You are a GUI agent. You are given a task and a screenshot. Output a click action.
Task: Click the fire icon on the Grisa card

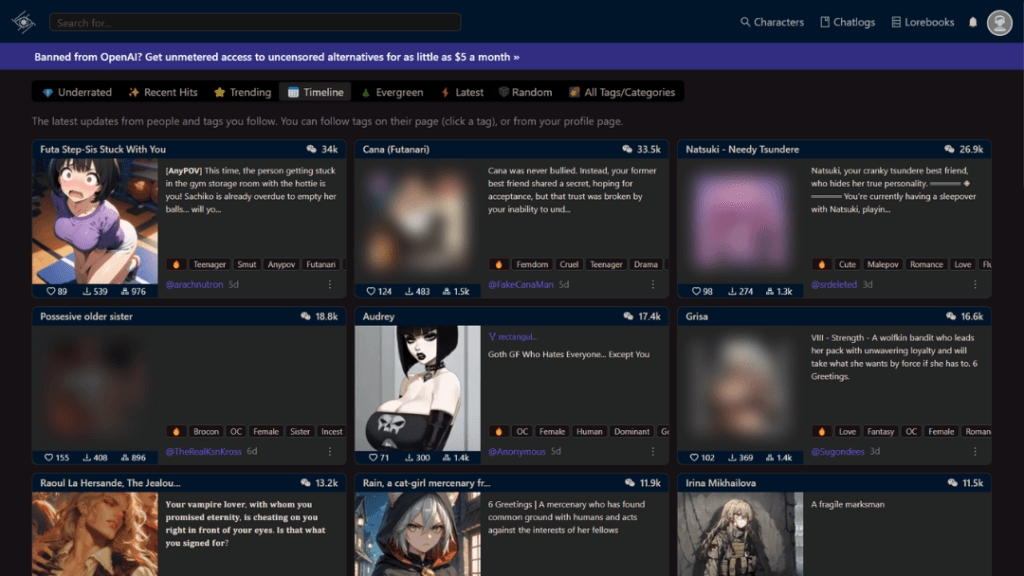pyautogui.click(x=821, y=431)
